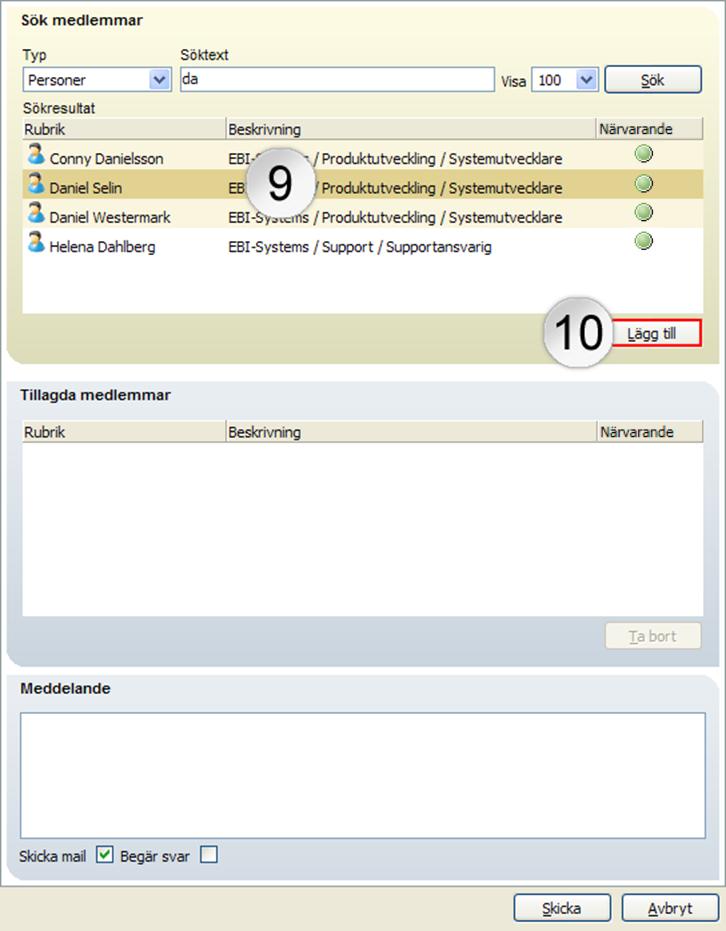Open the Typ dropdown showing Personer
Image resolution: width=726 pixels, height=931 pixels.
(x=97, y=80)
